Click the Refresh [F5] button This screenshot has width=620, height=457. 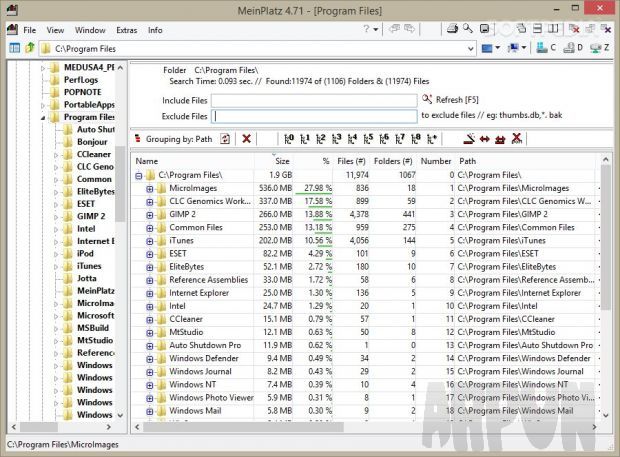pyautogui.click(x=450, y=100)
